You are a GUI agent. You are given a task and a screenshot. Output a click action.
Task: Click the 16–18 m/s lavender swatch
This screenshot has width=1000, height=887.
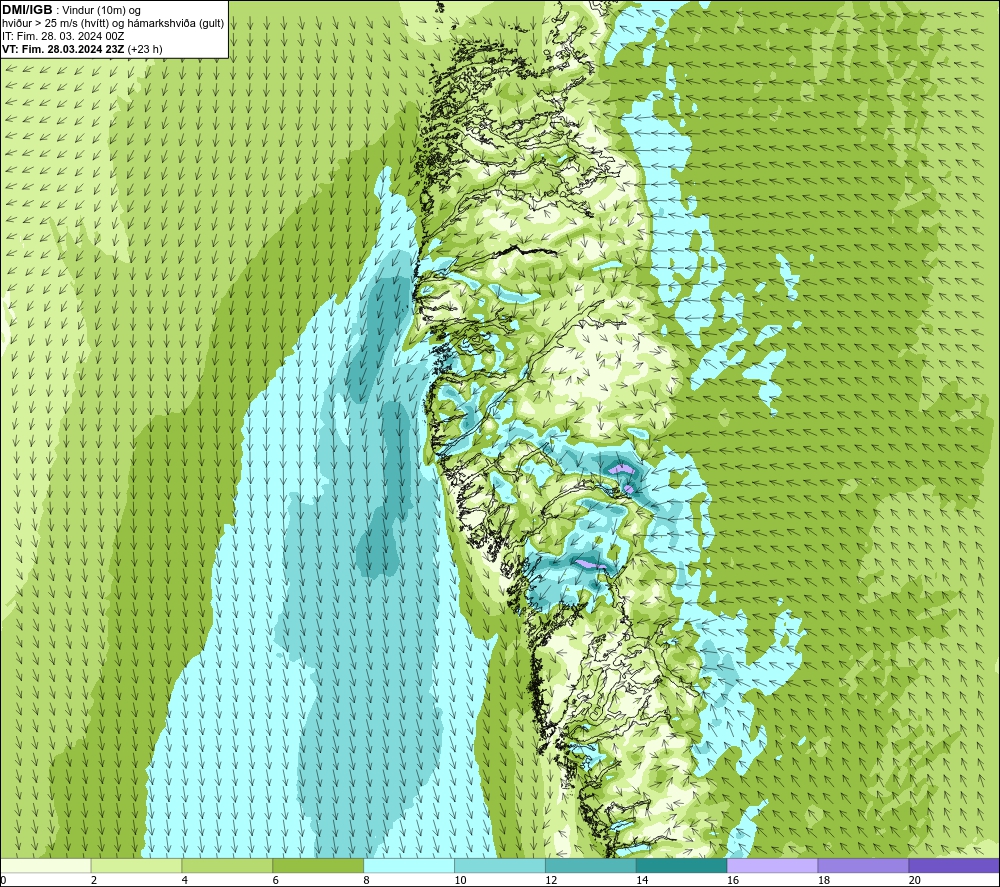click(x=772, y=865)
